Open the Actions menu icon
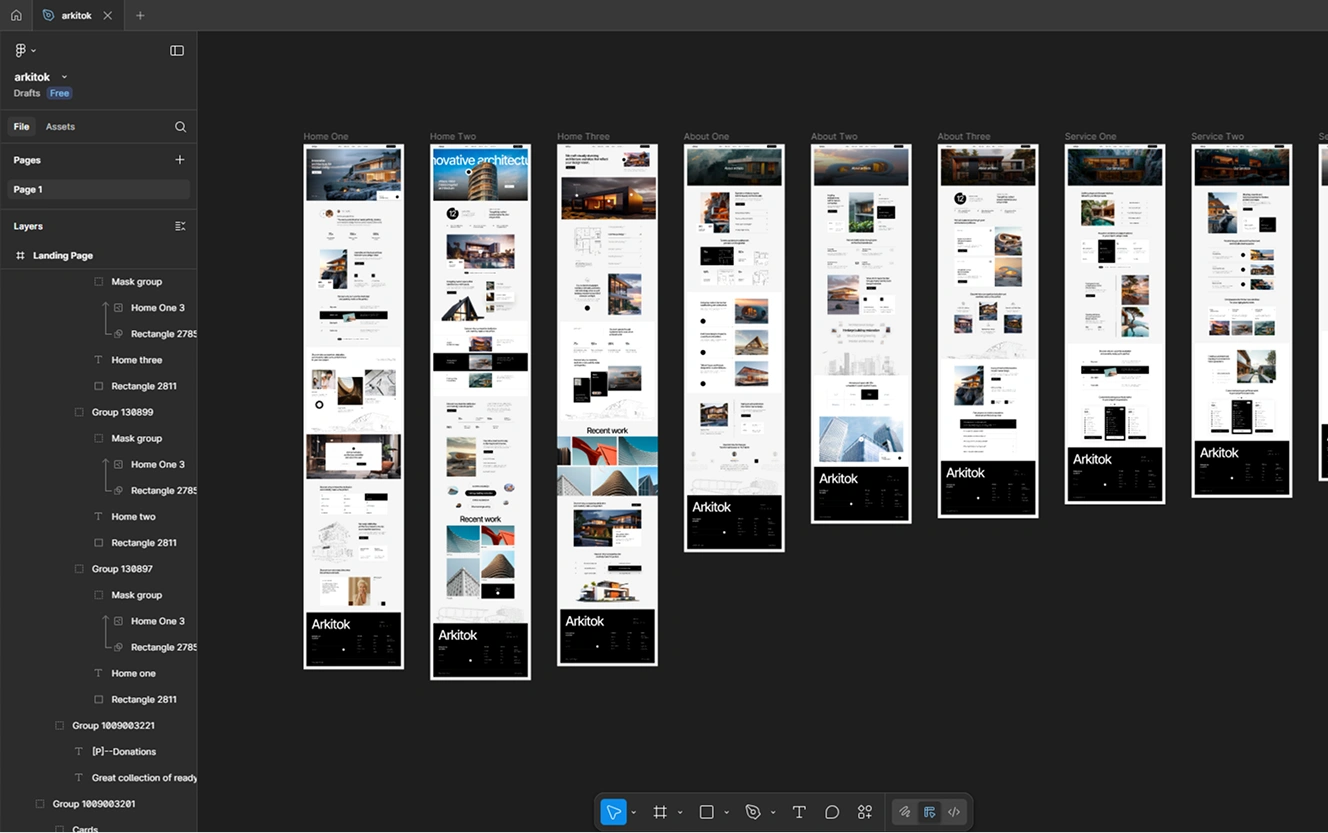 tap(865, 812)
